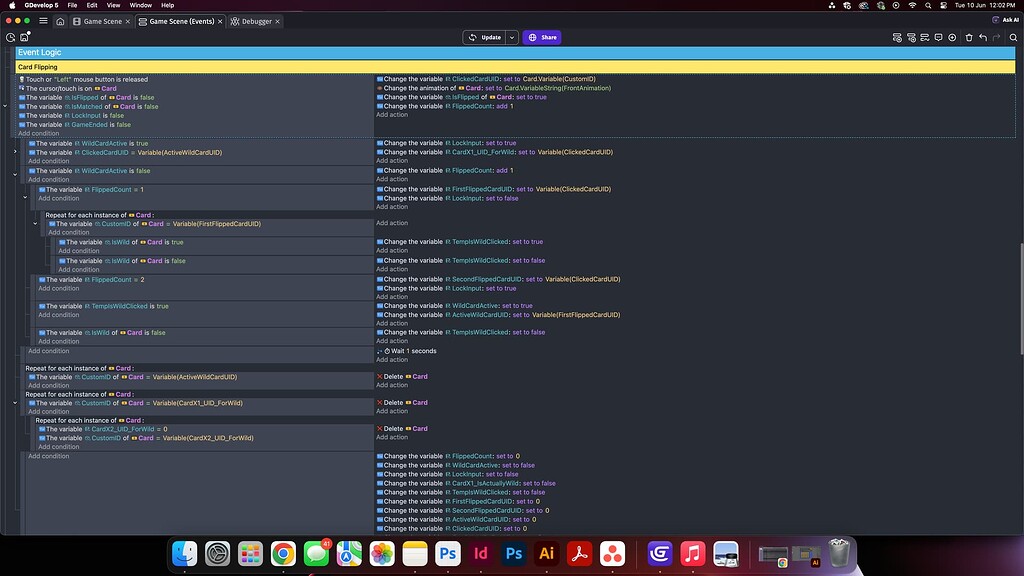Delete the selected event with the trash icon
This screenshot has width=1024, height=576.
point(969,37)
